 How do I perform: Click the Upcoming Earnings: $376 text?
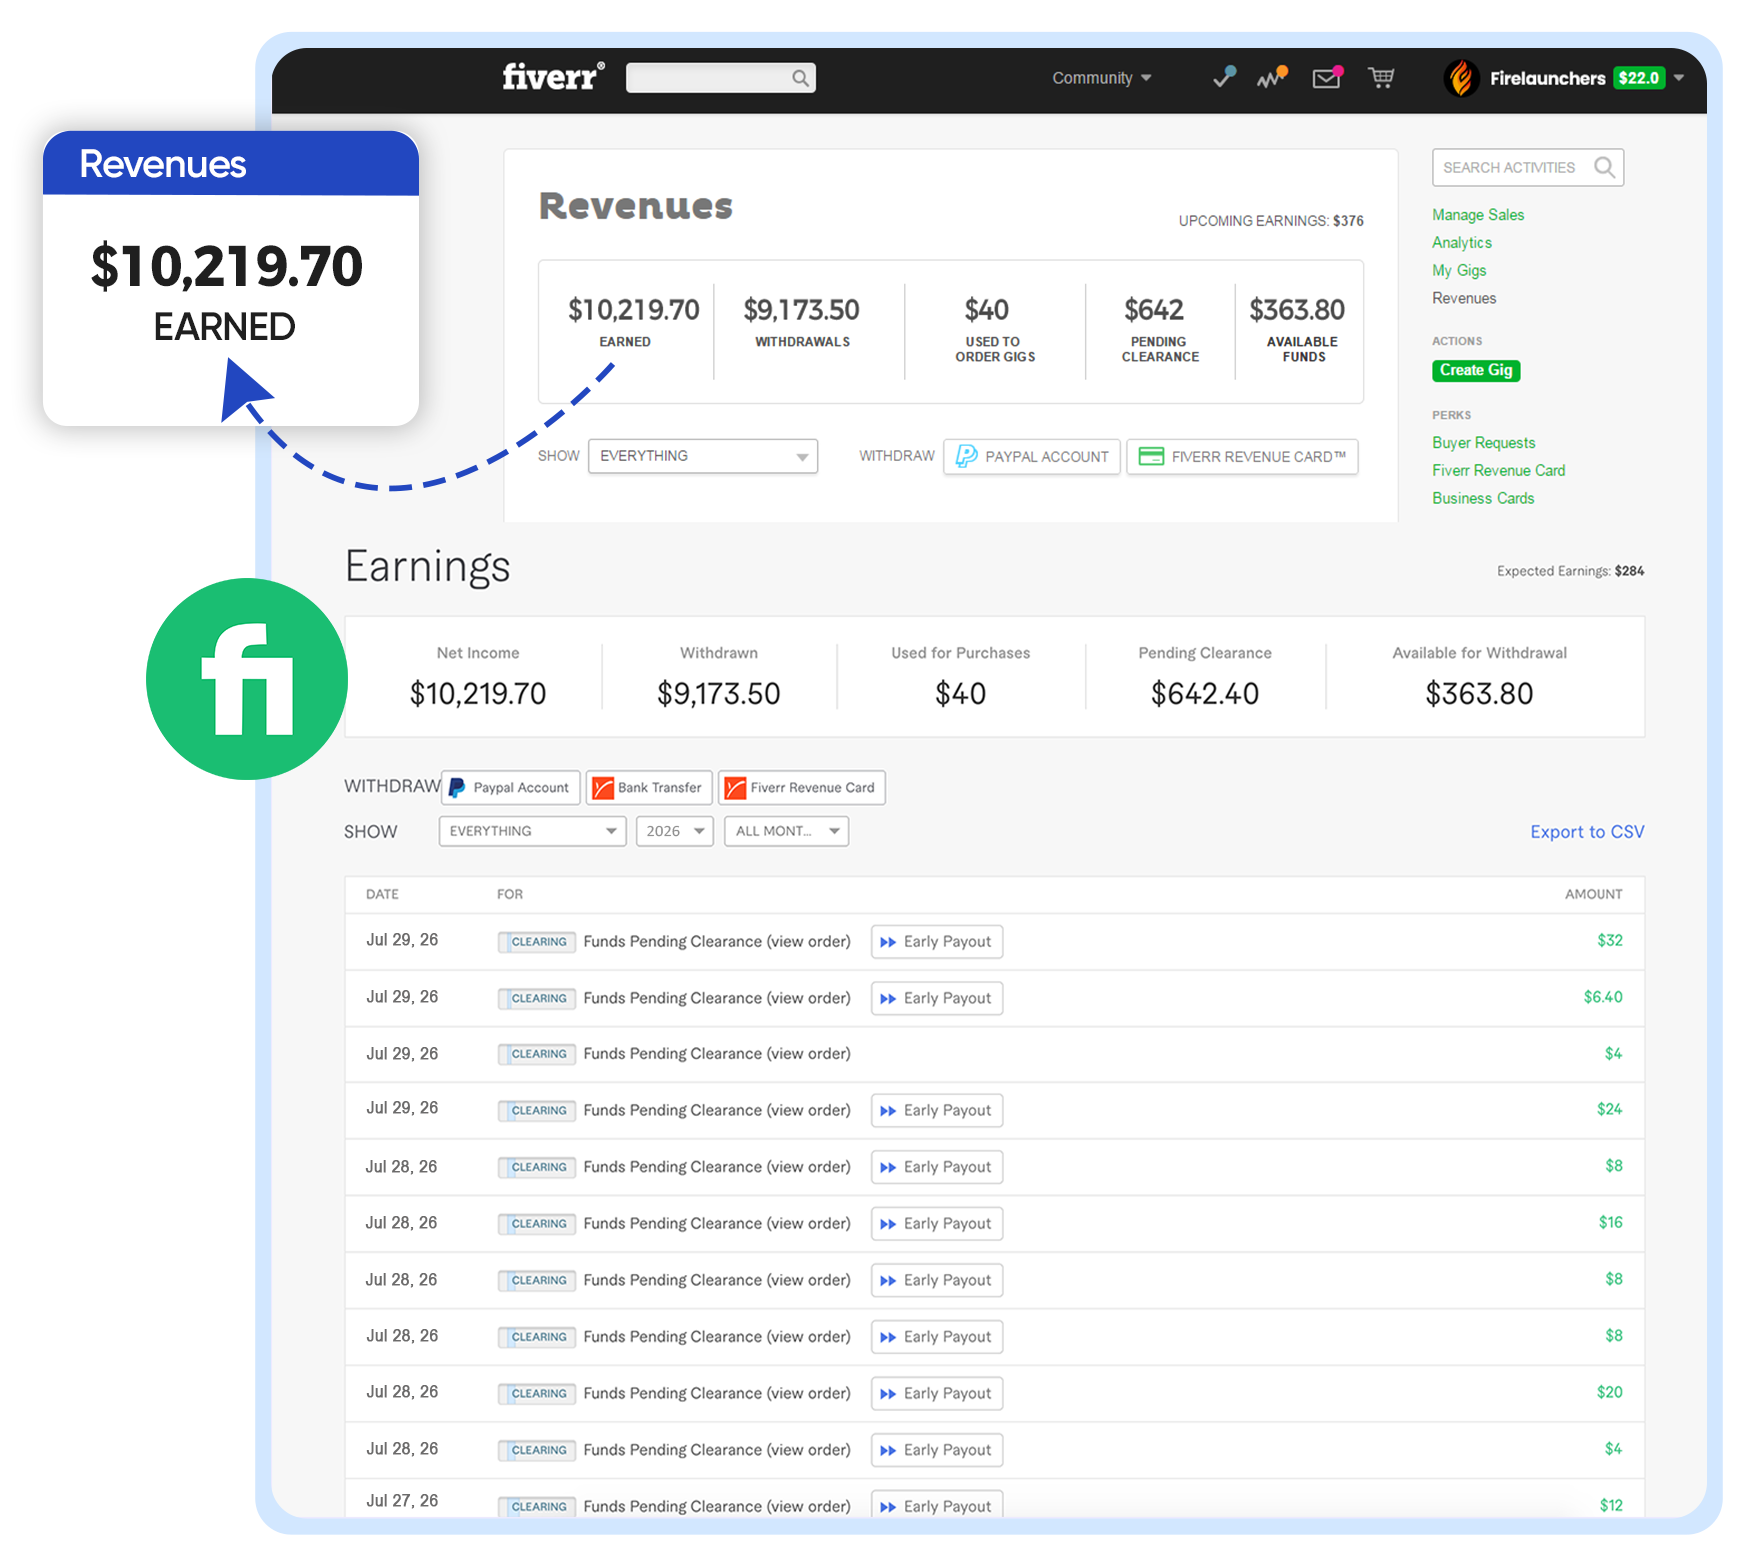1271,221
